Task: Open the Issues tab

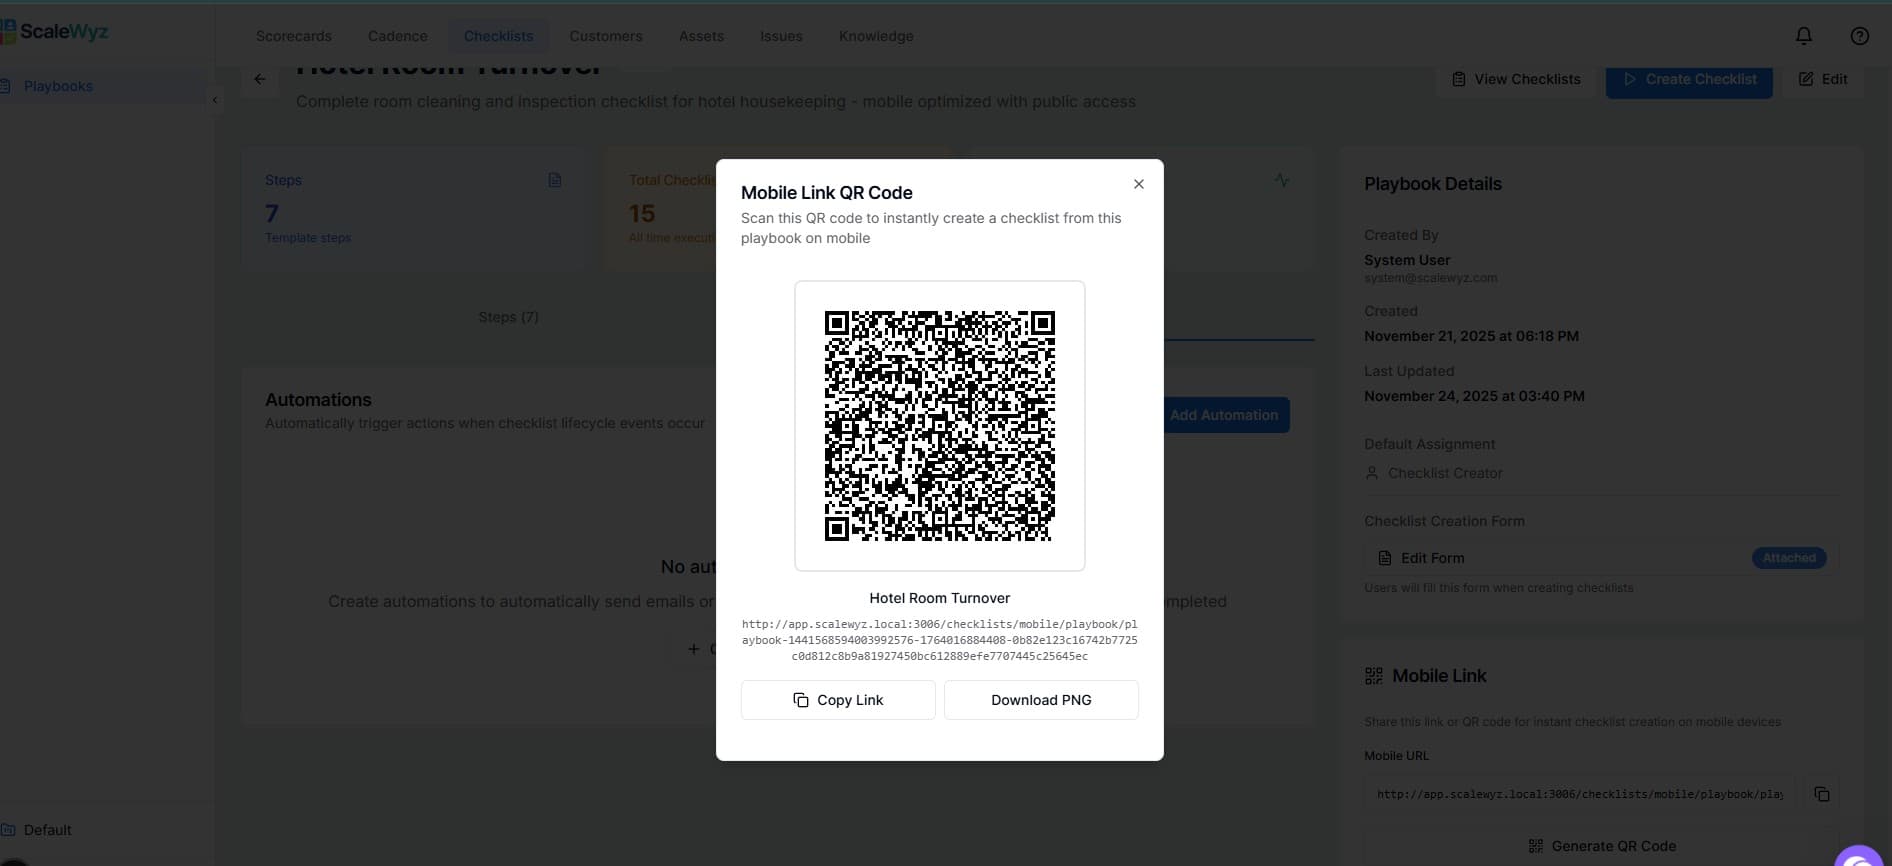Action: pyautogui.click(x=781, y=36)
